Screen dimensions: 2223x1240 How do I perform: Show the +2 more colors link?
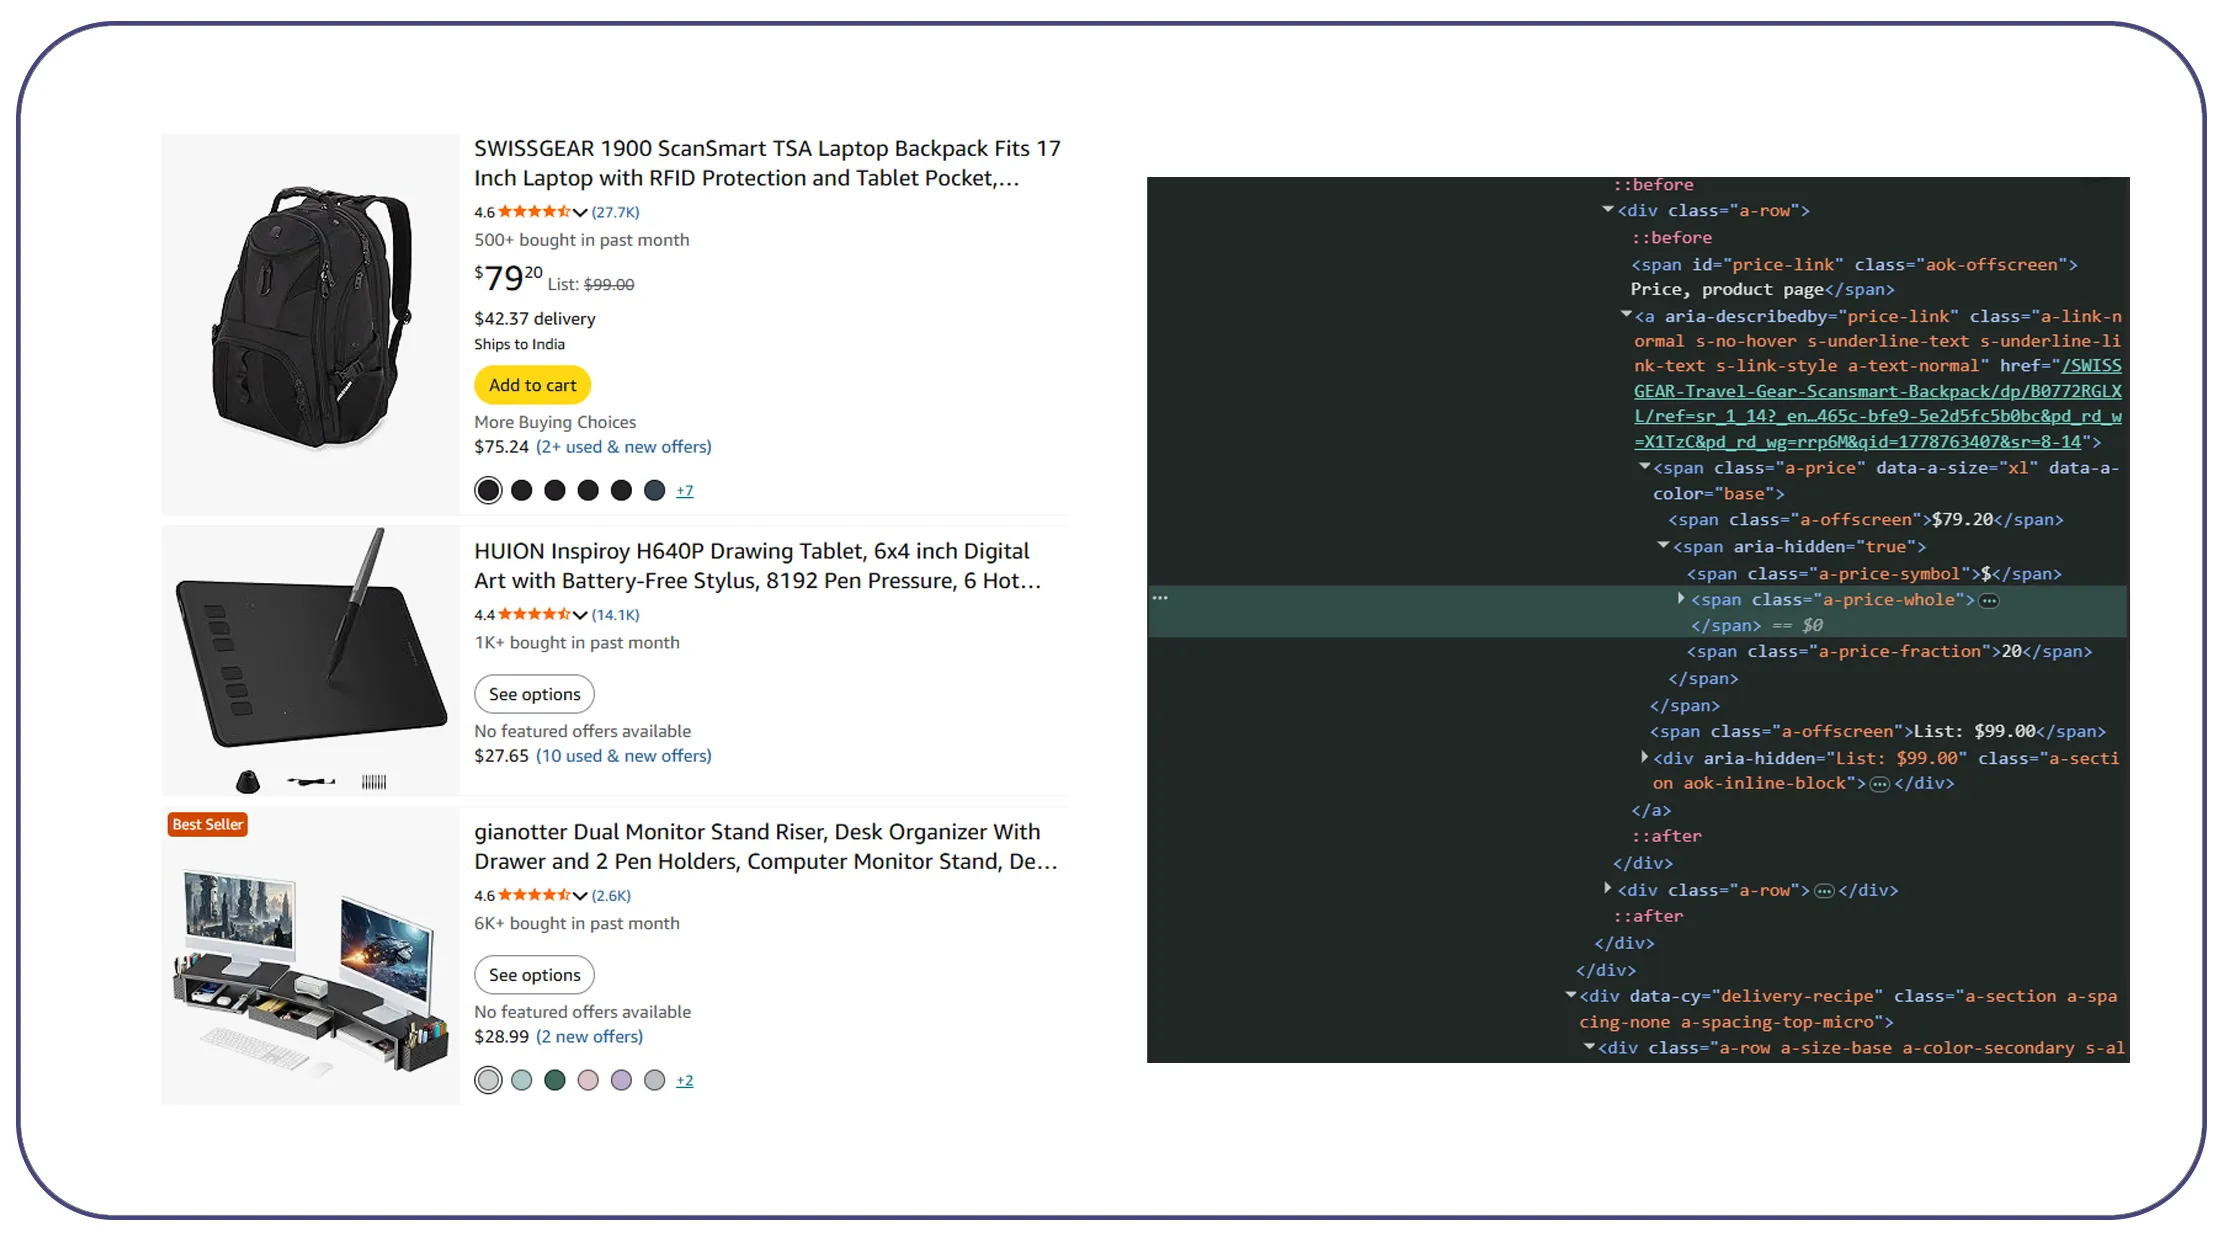click(x=684, y=1081)
